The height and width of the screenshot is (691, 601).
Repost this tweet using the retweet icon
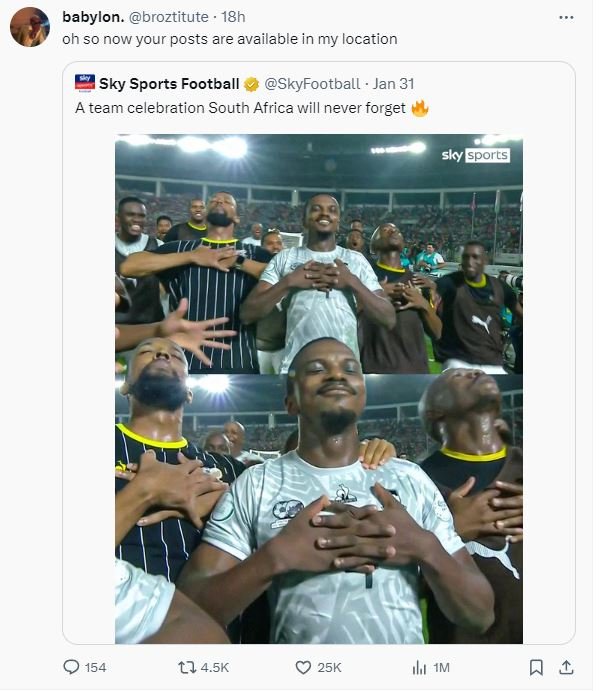click(x=188, y=667)
